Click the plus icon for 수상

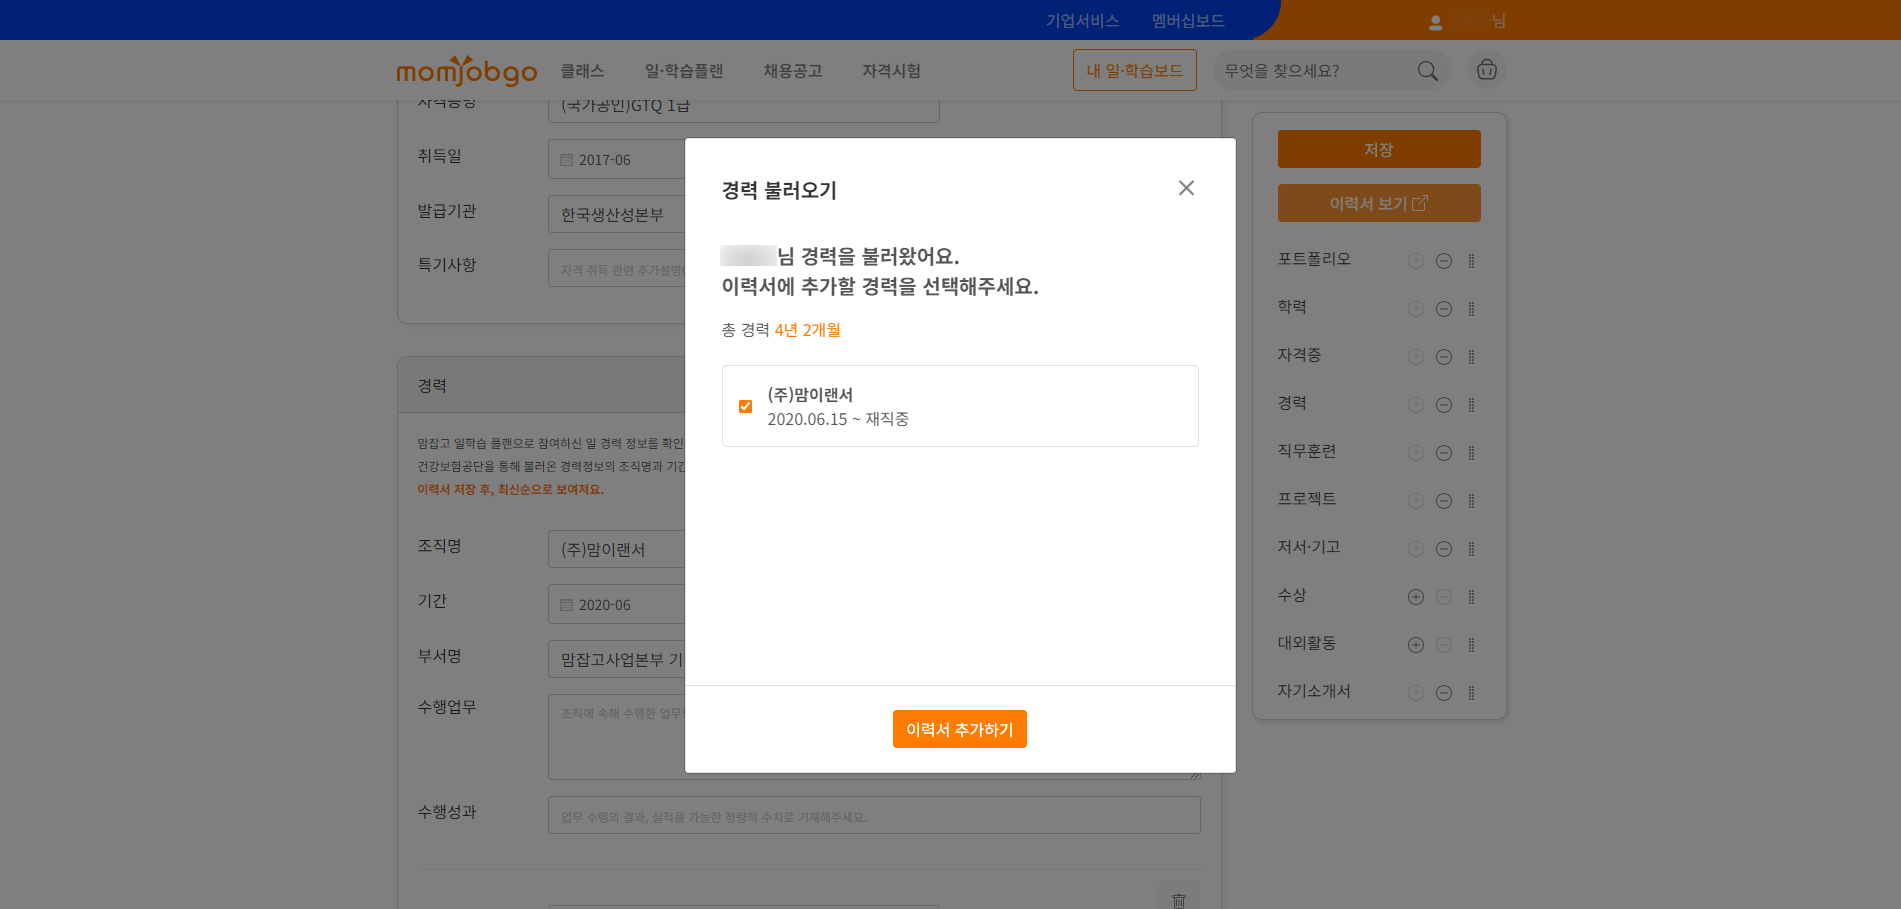tap(1415, 597)
